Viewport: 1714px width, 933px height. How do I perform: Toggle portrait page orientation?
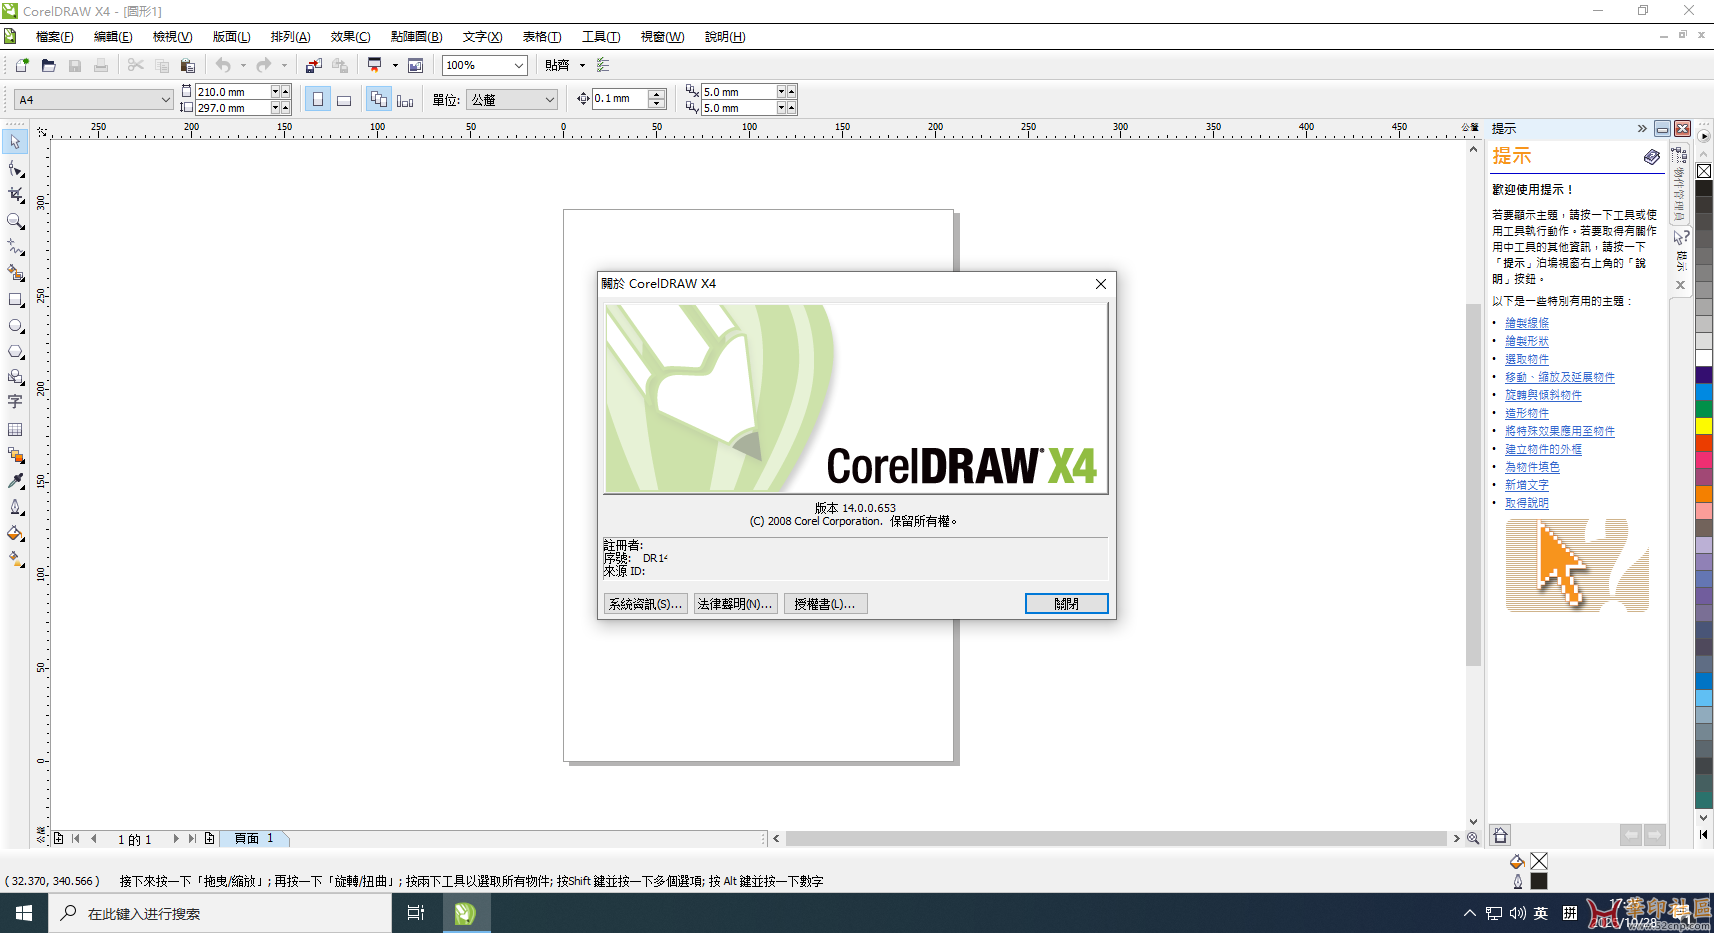pyautogui.click(x=317, y=99)
